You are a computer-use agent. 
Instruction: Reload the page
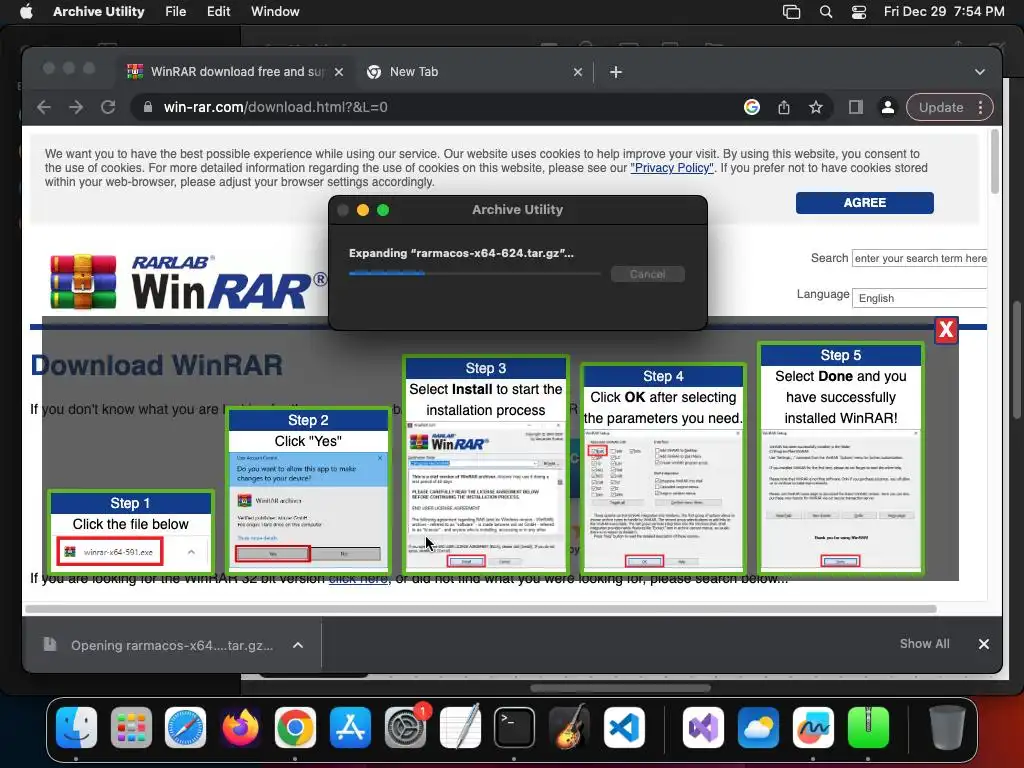[108, 107]
